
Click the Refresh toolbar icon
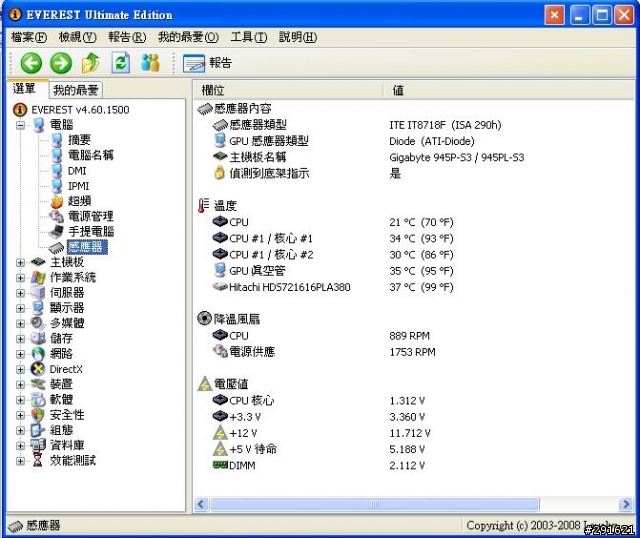(x=121, y=63)
